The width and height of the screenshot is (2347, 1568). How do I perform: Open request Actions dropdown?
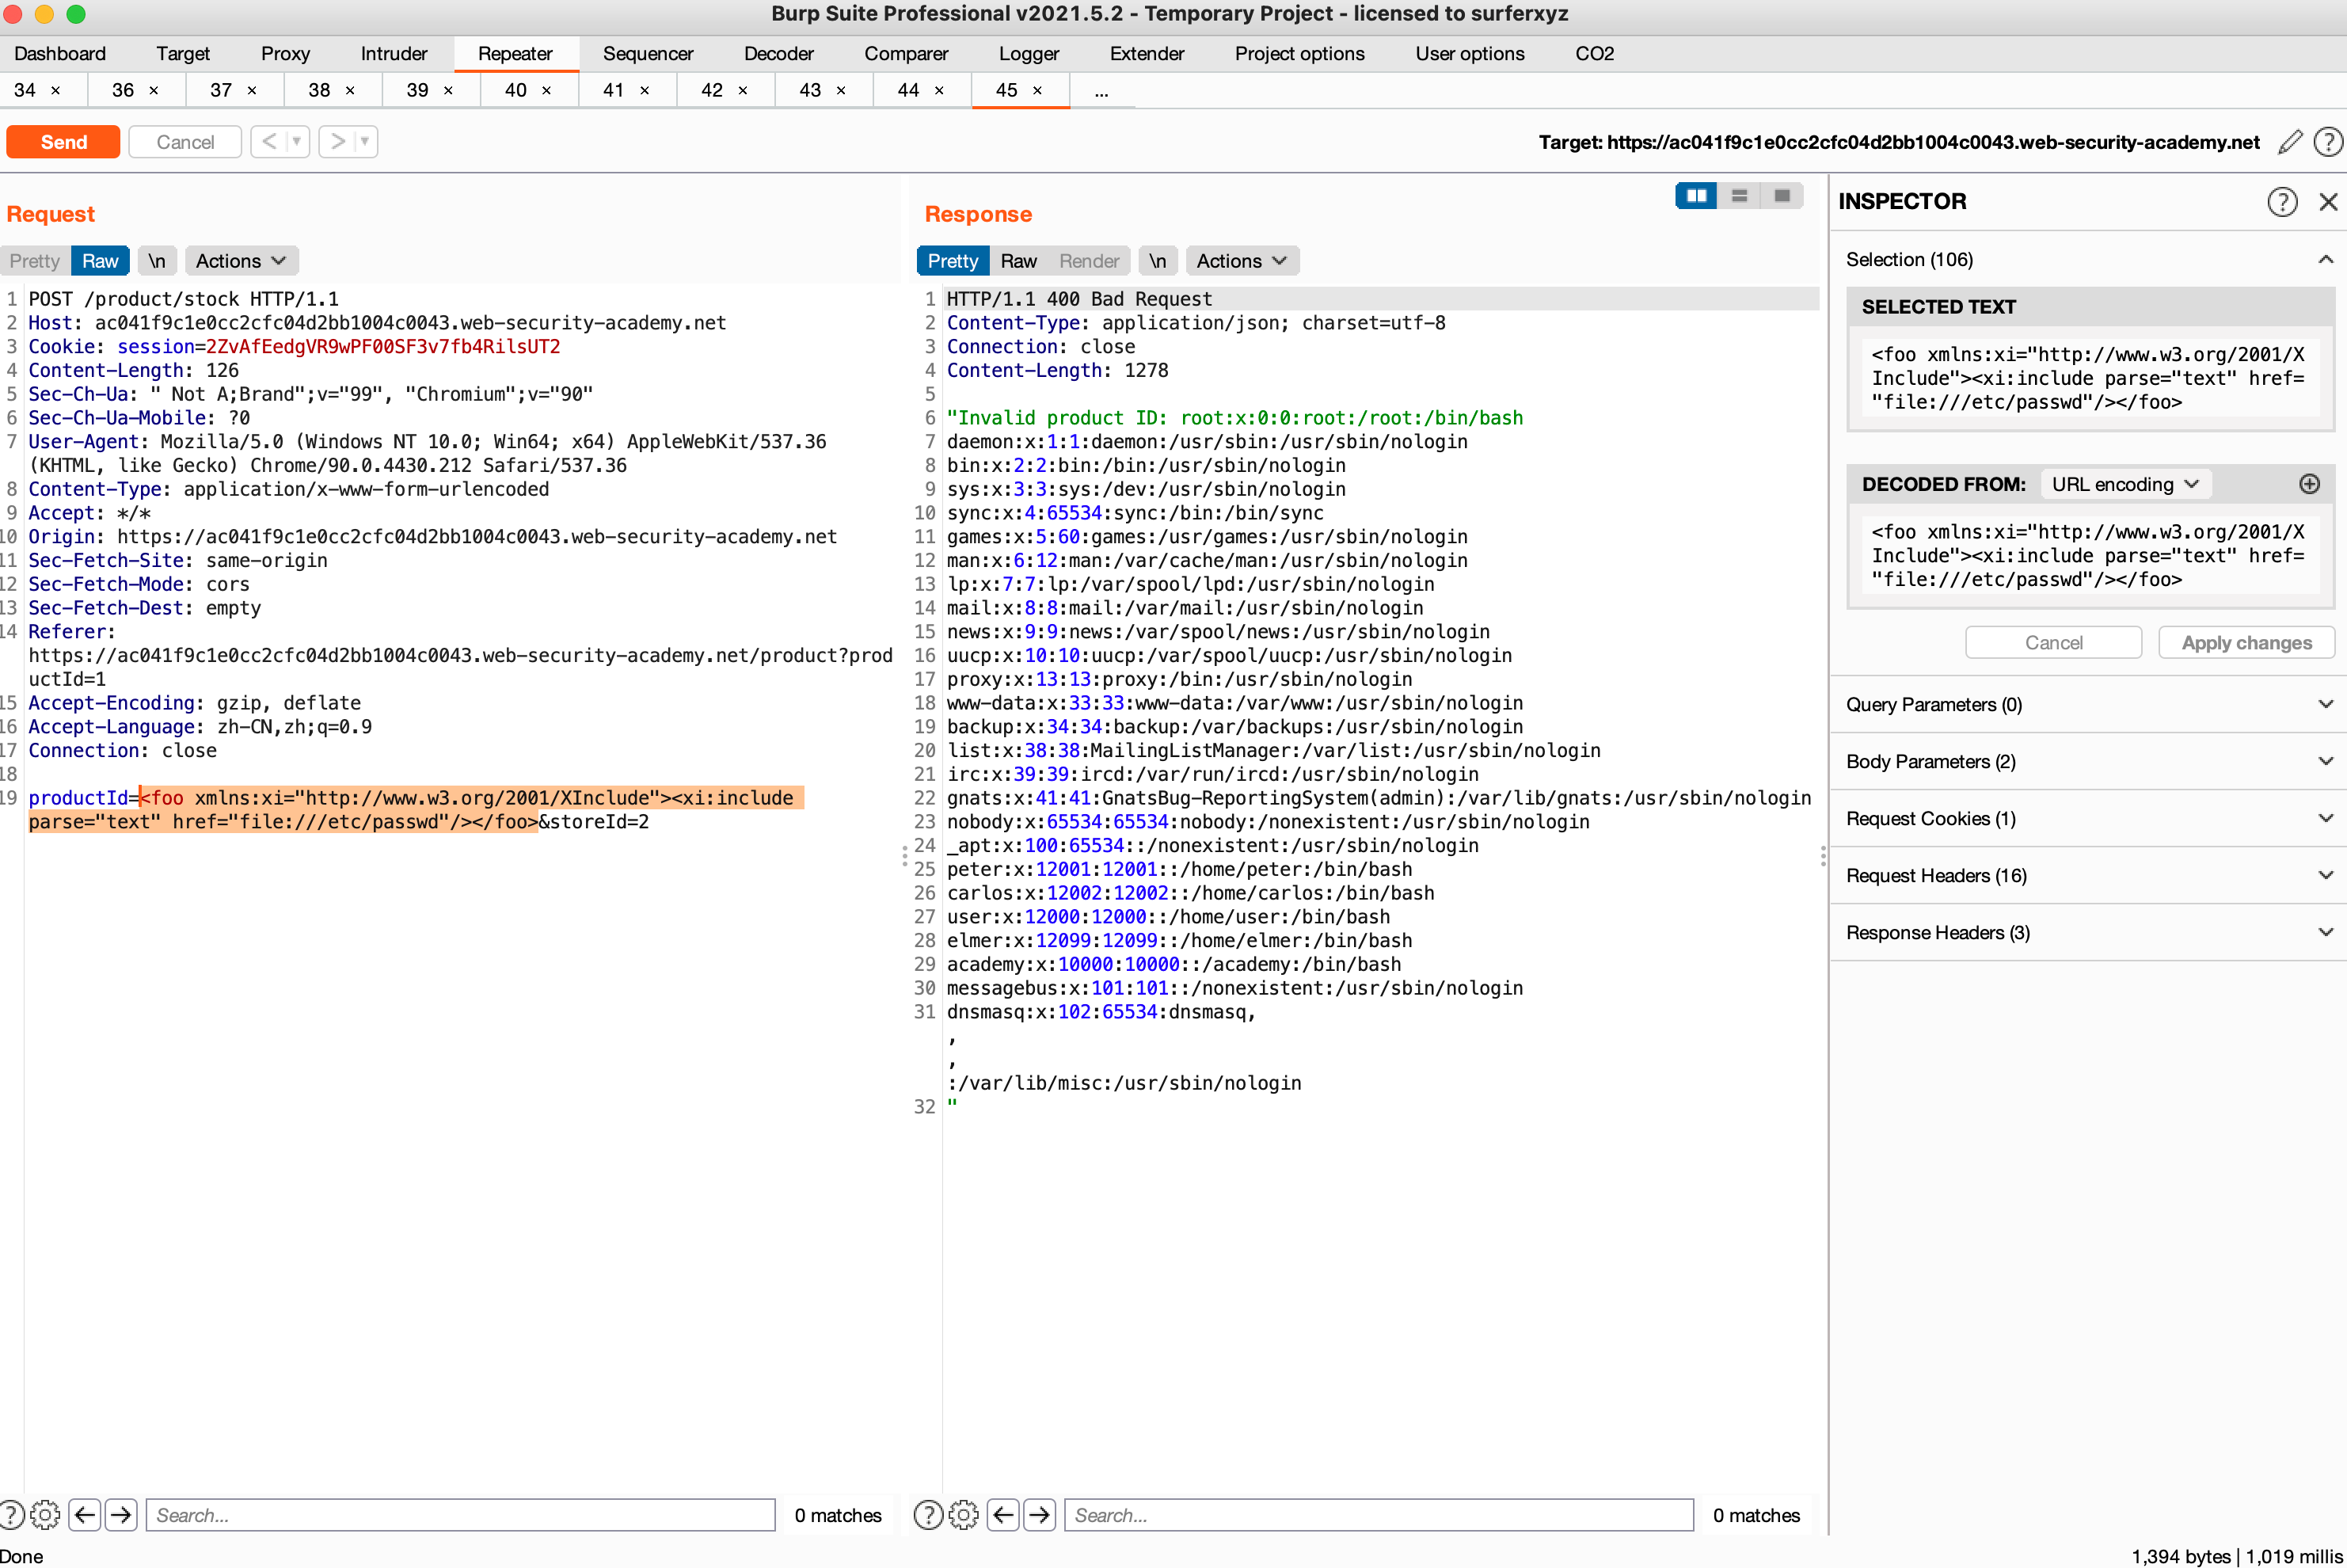click(241, 261)
